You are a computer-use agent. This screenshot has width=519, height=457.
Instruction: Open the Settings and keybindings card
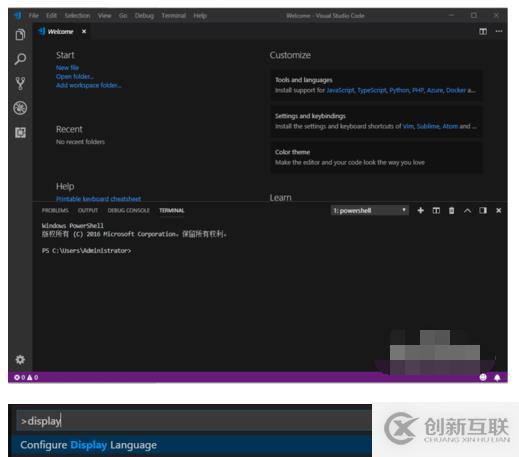376,121
